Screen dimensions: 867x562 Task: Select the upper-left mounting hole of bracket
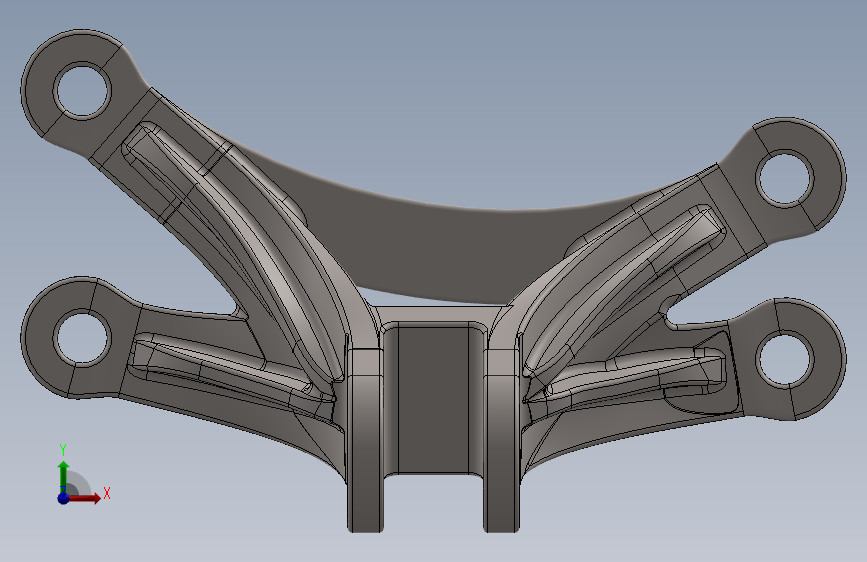point(82,91)
